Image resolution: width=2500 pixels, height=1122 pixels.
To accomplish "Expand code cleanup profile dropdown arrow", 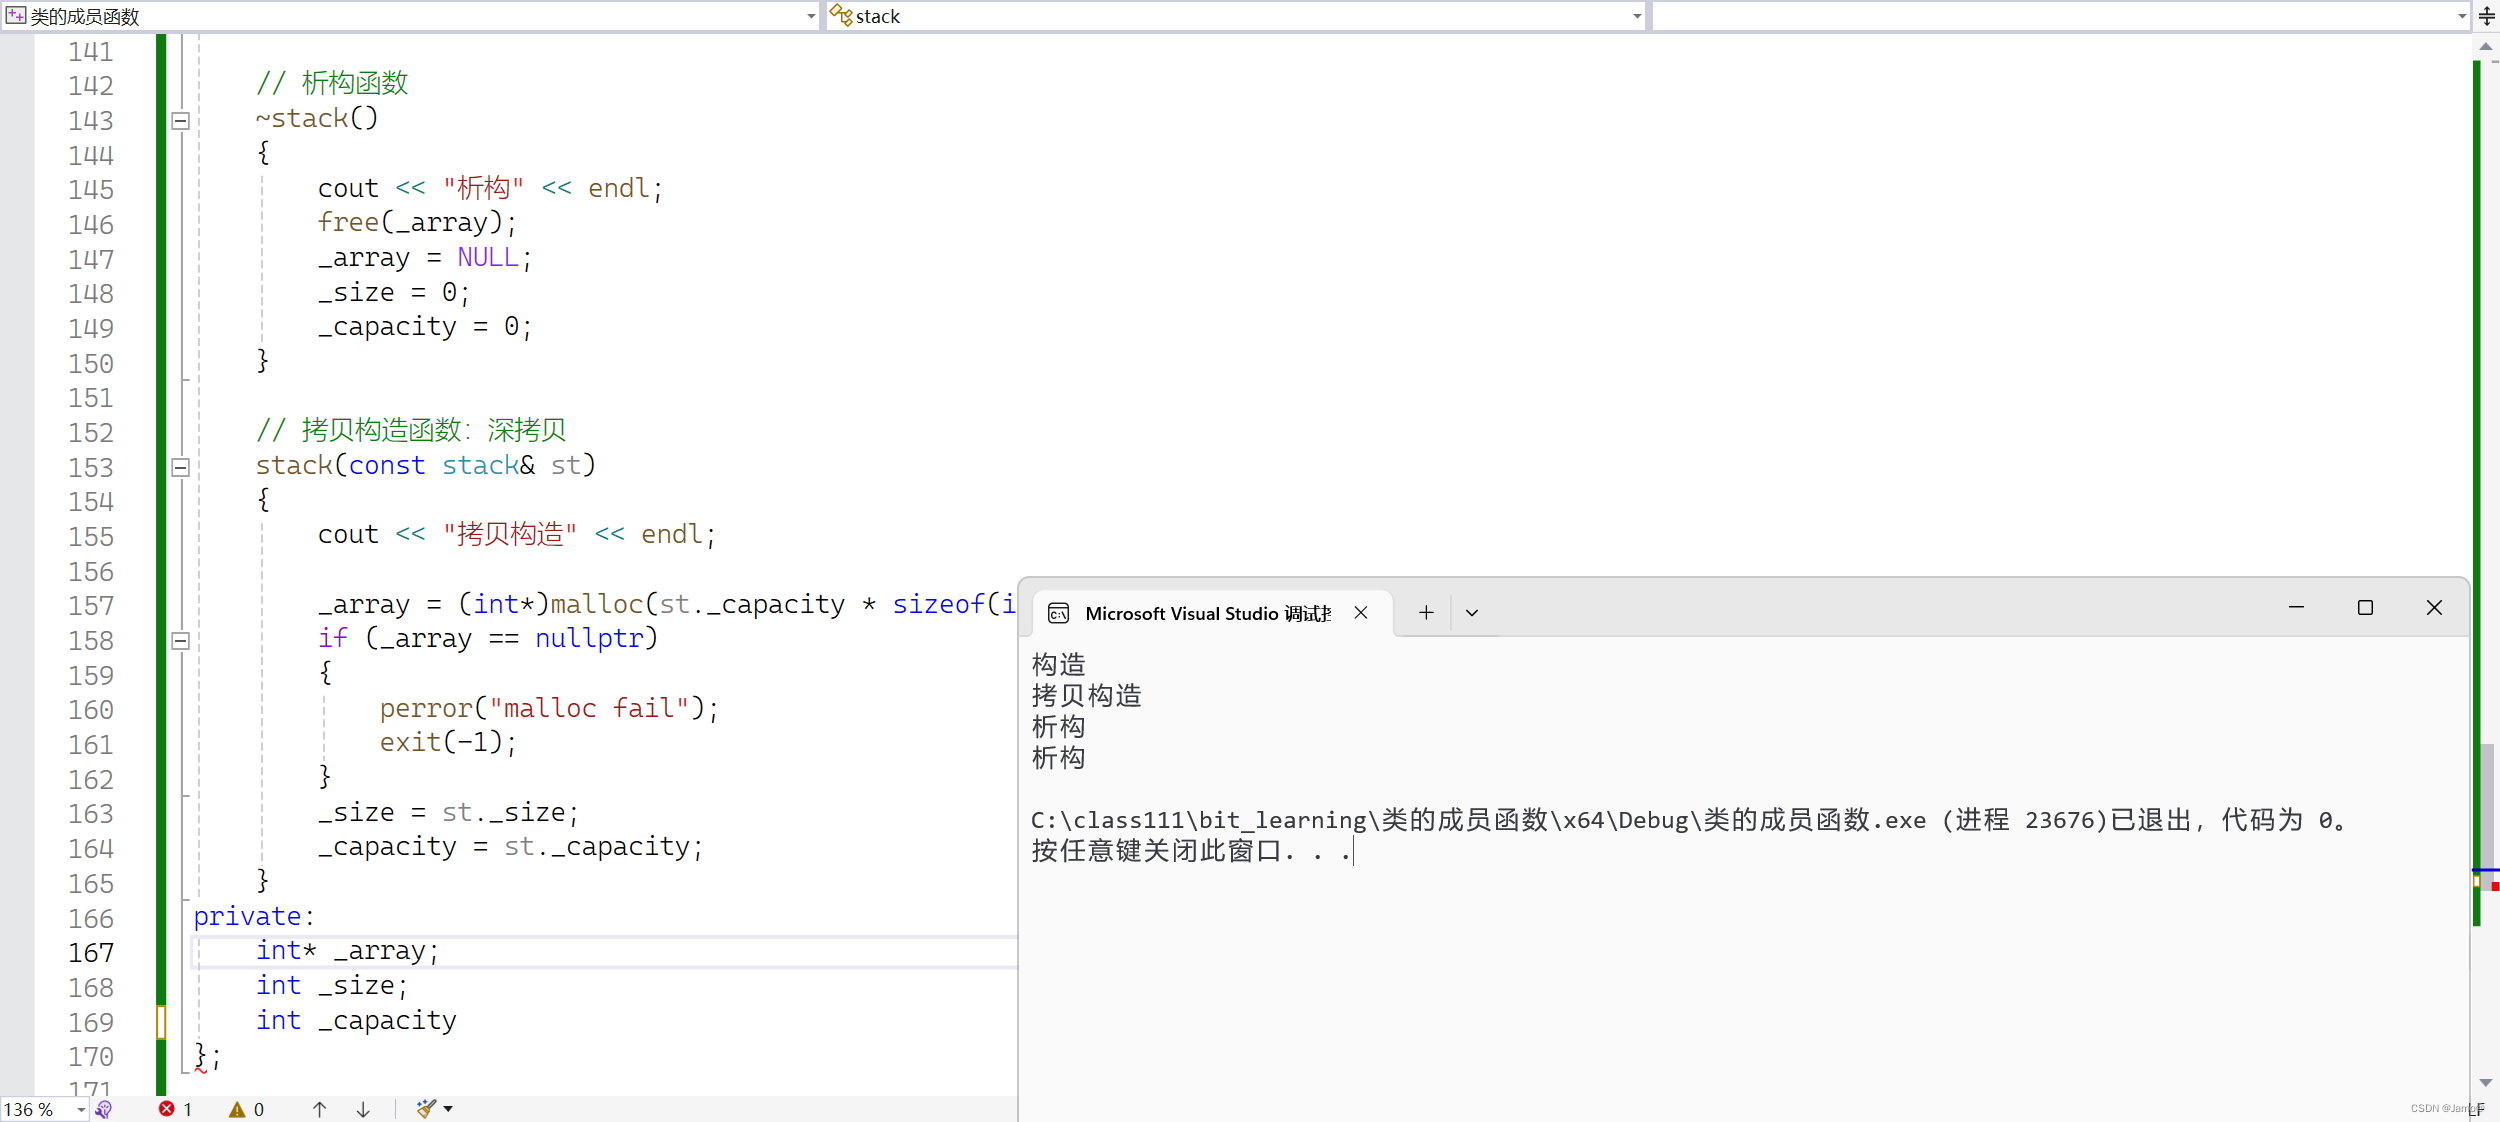I will click(x=448, y=1108).
